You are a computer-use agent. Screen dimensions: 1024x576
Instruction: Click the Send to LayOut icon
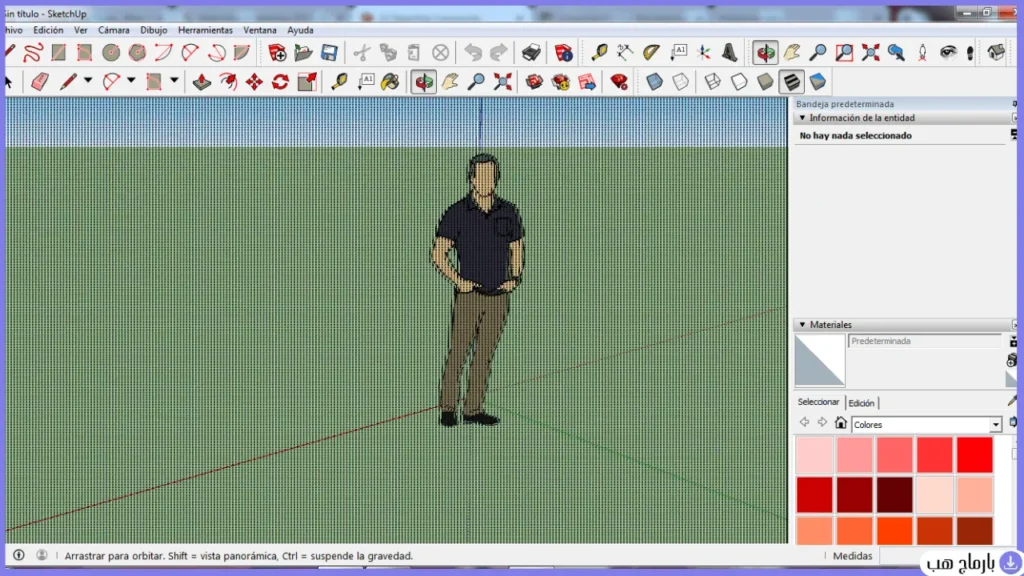[x=586, y=82]
